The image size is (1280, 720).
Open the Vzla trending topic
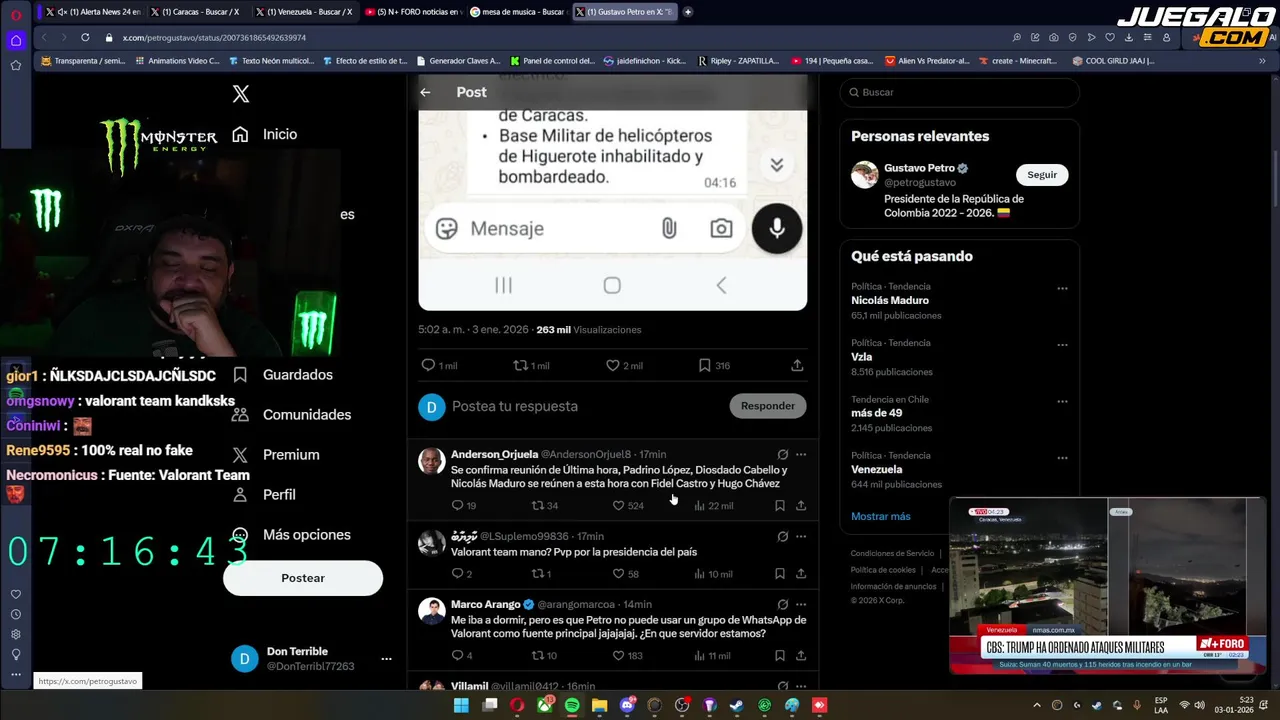click(x=861, y=356)
